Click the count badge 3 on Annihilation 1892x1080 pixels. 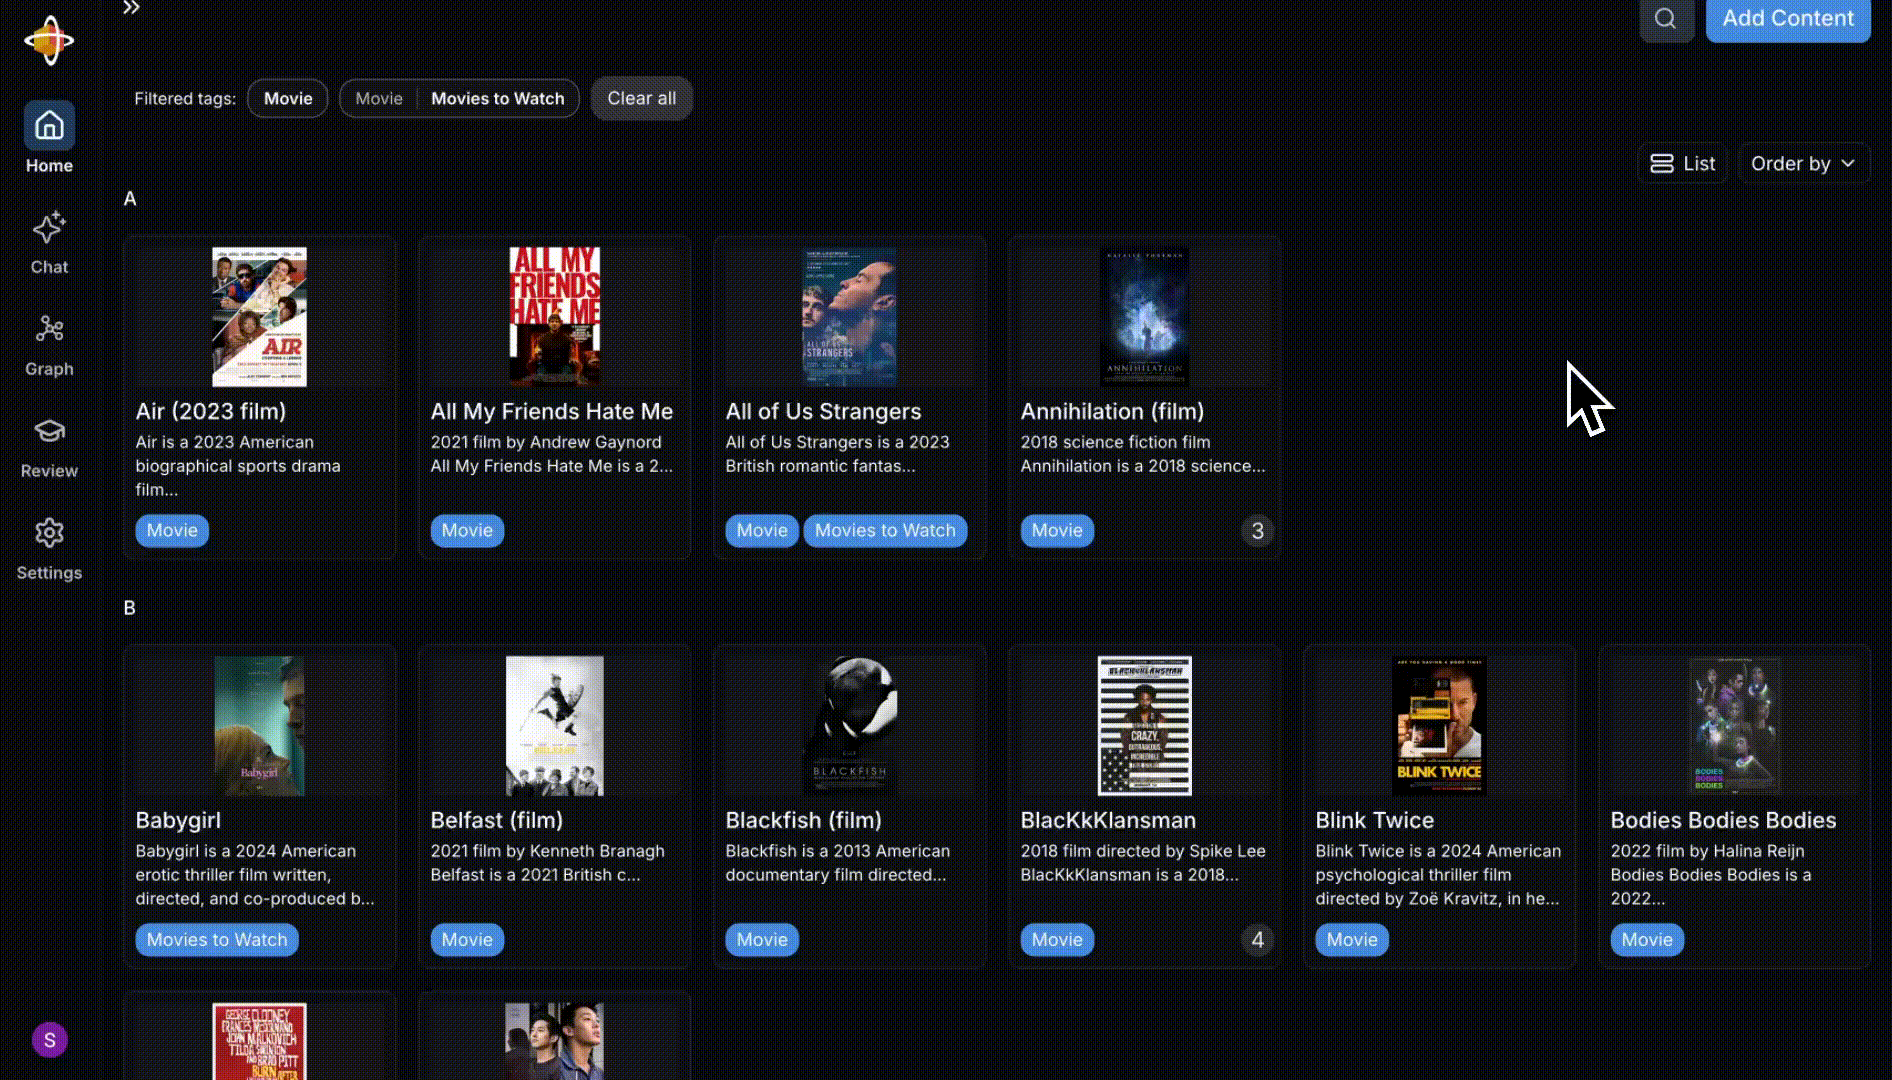point(1257,531)
